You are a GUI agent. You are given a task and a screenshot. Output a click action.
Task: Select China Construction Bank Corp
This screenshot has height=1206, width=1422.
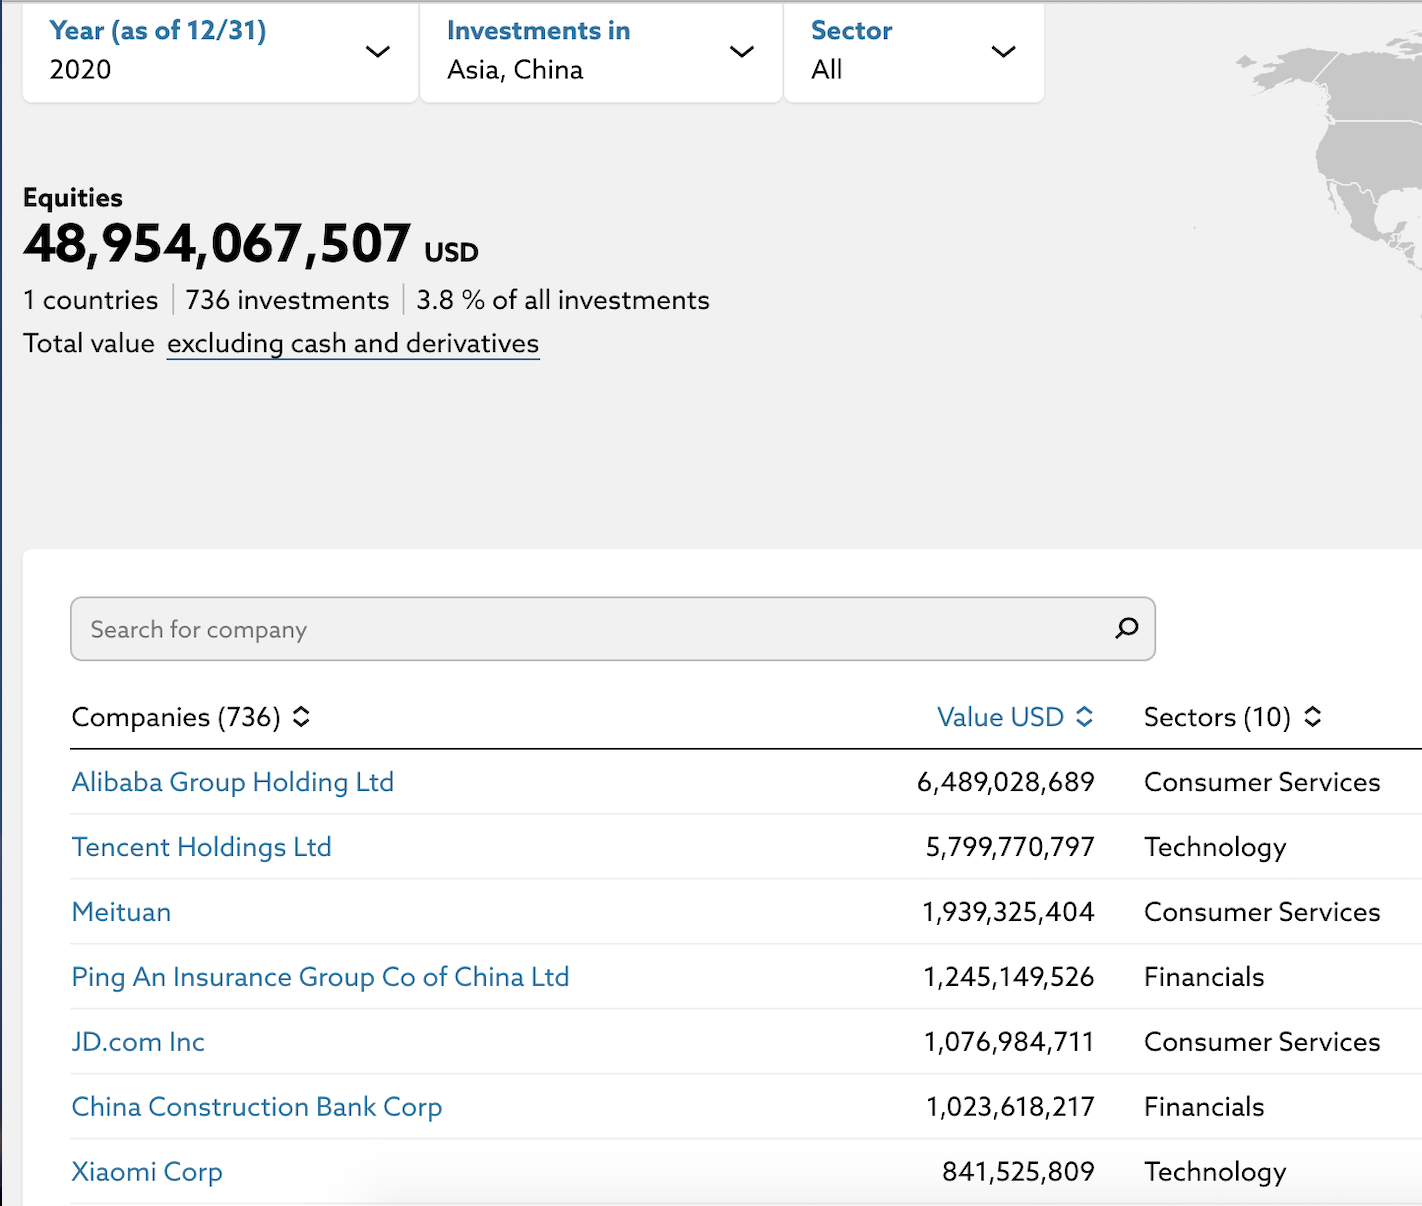(x=256, y=1107)
